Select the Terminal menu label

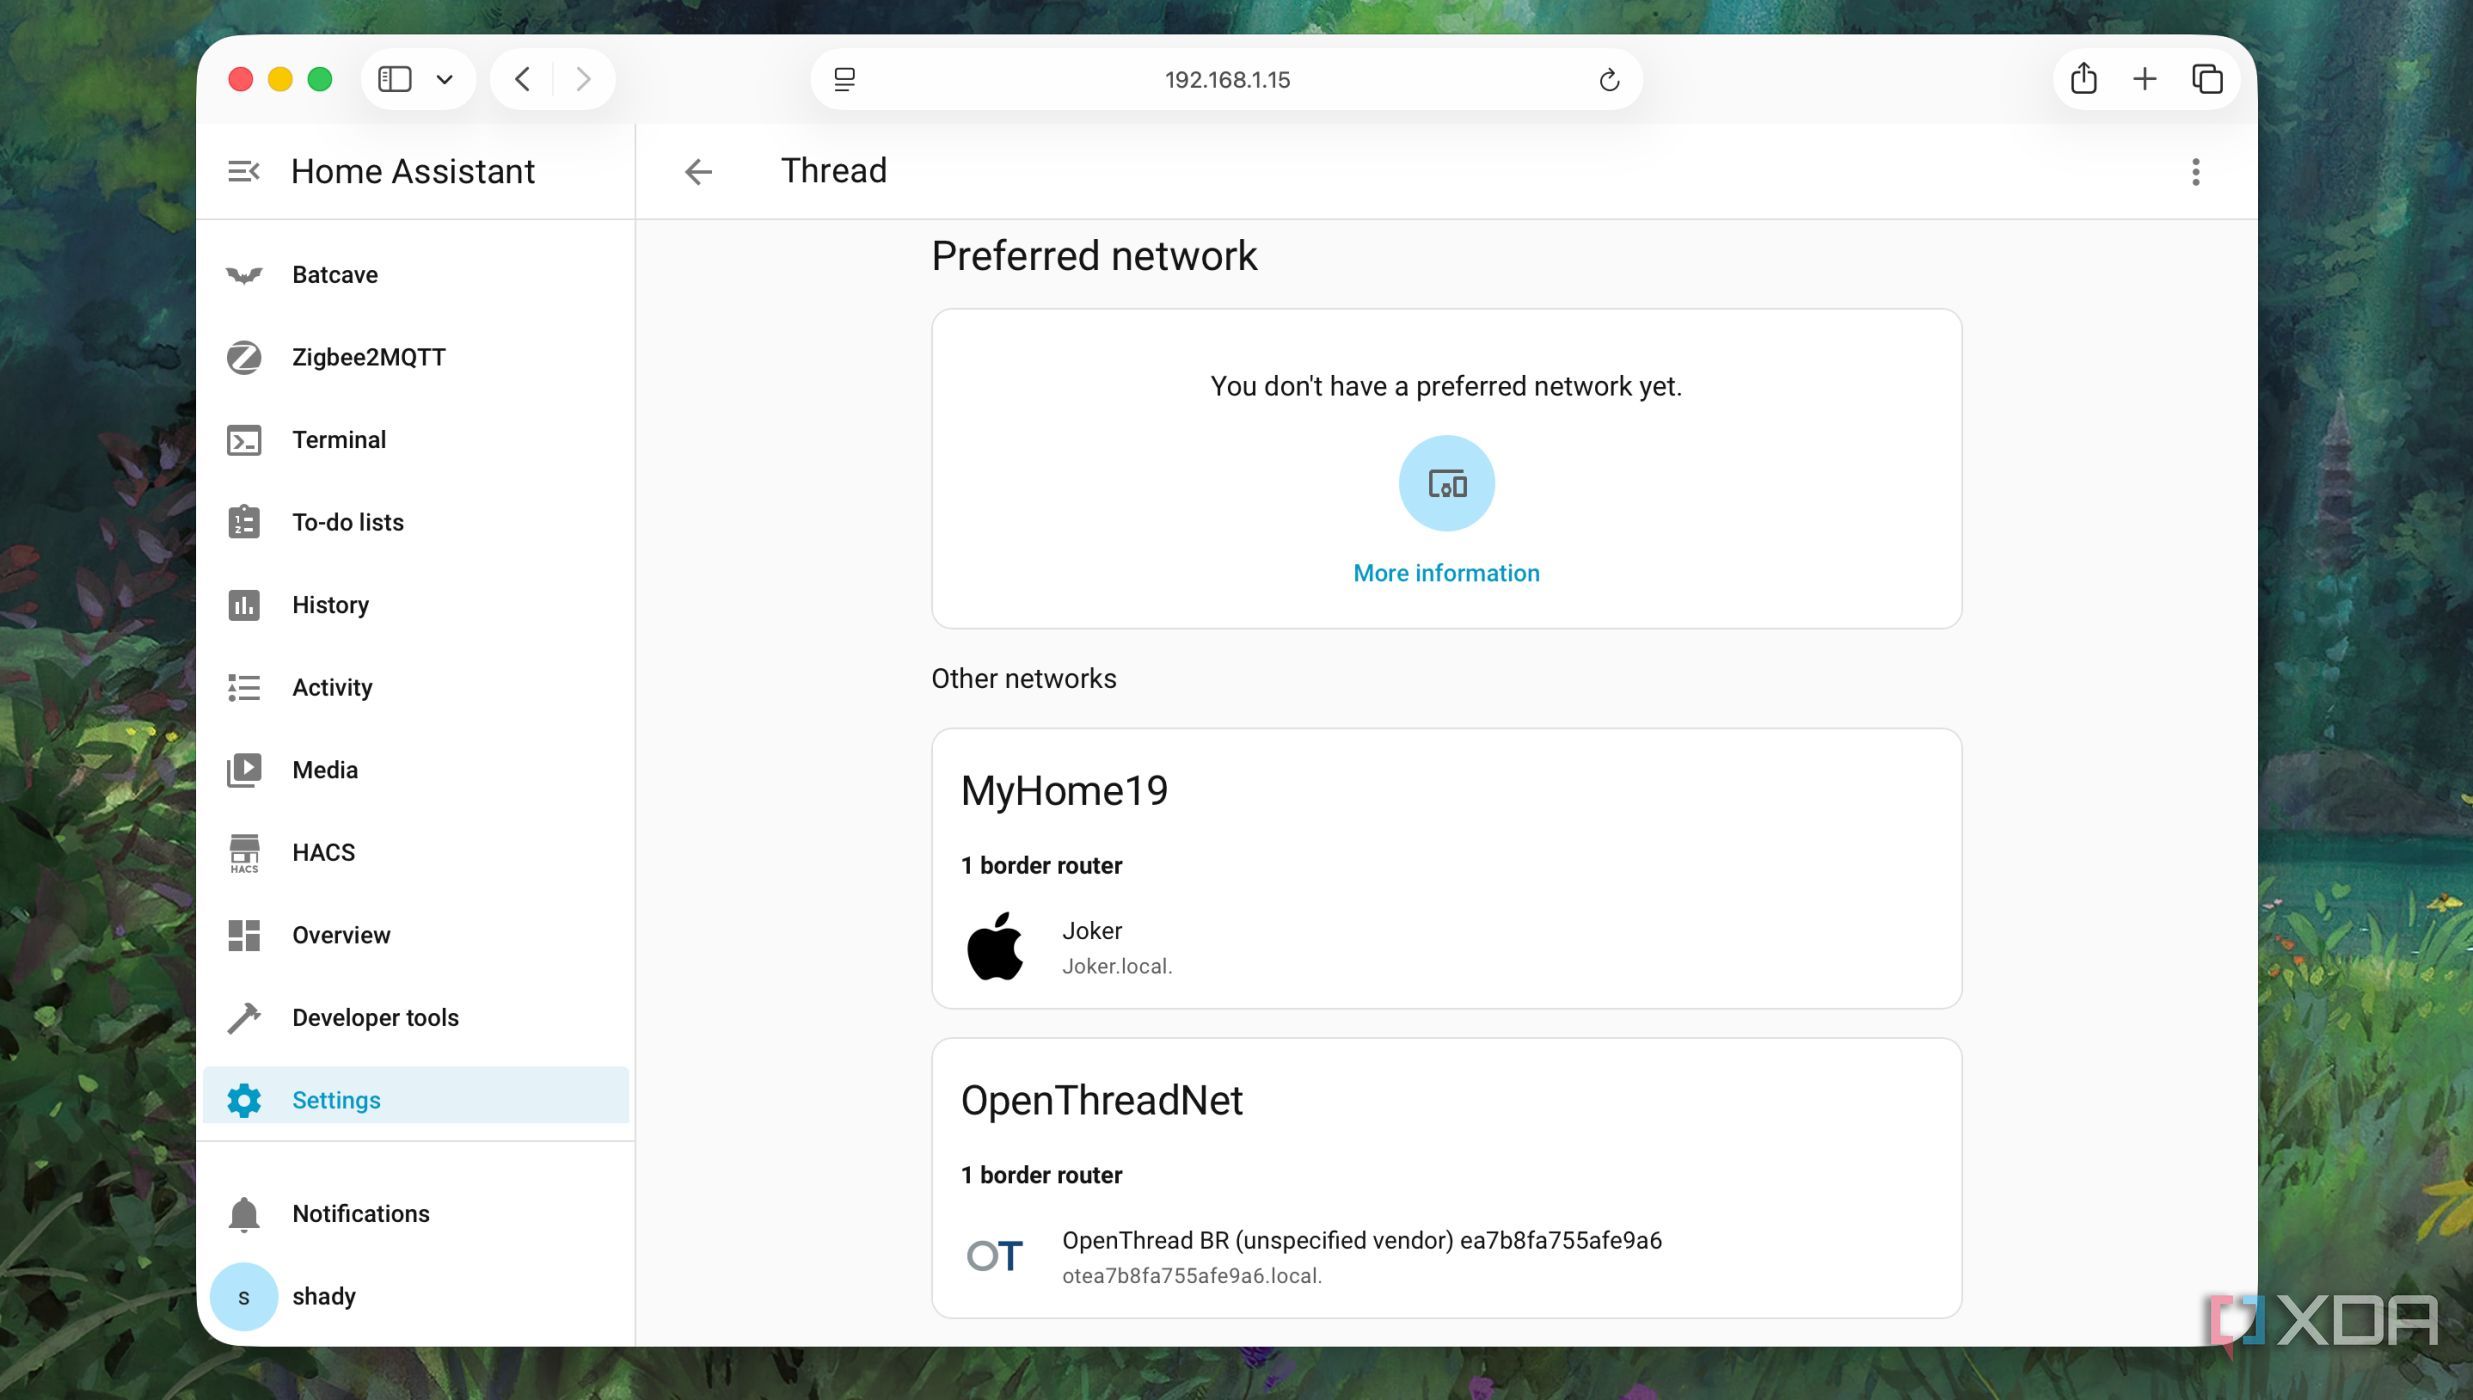point(339,440)
